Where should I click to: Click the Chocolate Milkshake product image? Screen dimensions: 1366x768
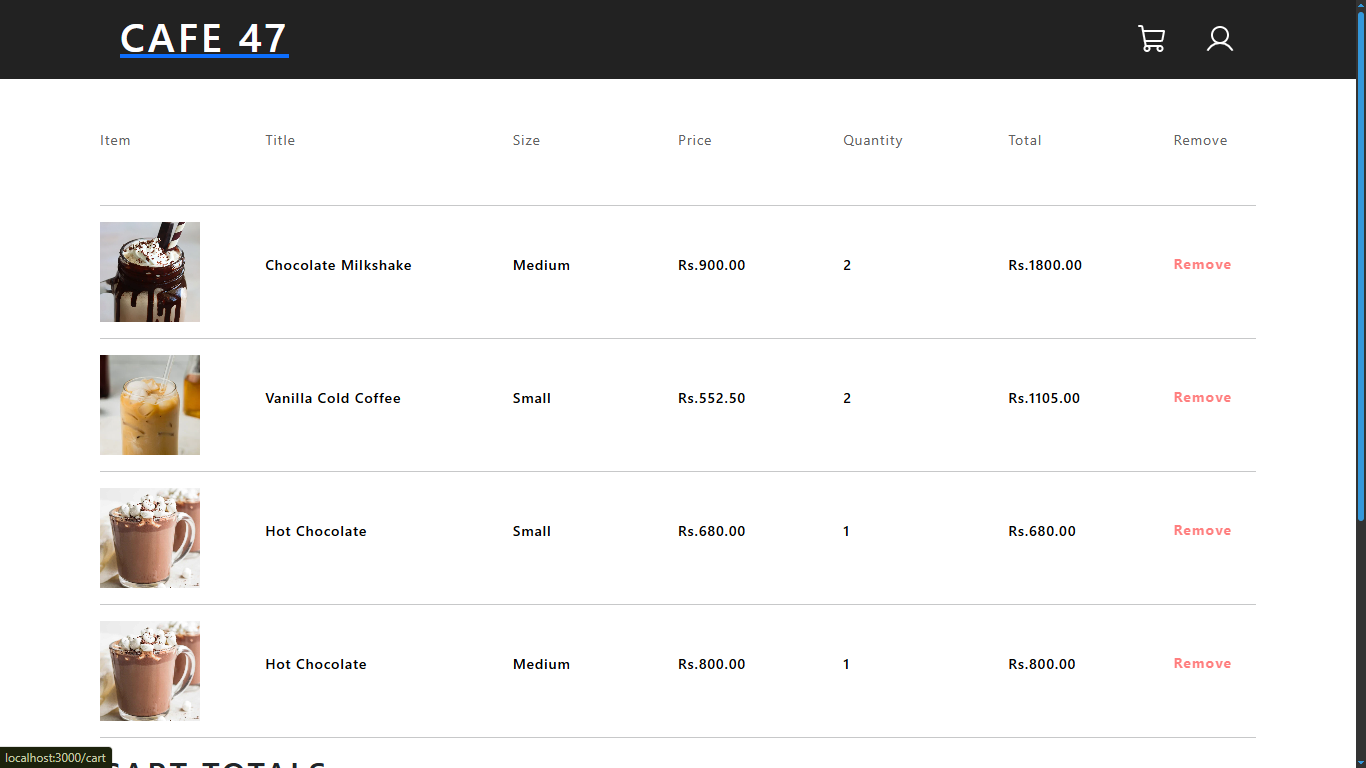pos(150,272)
